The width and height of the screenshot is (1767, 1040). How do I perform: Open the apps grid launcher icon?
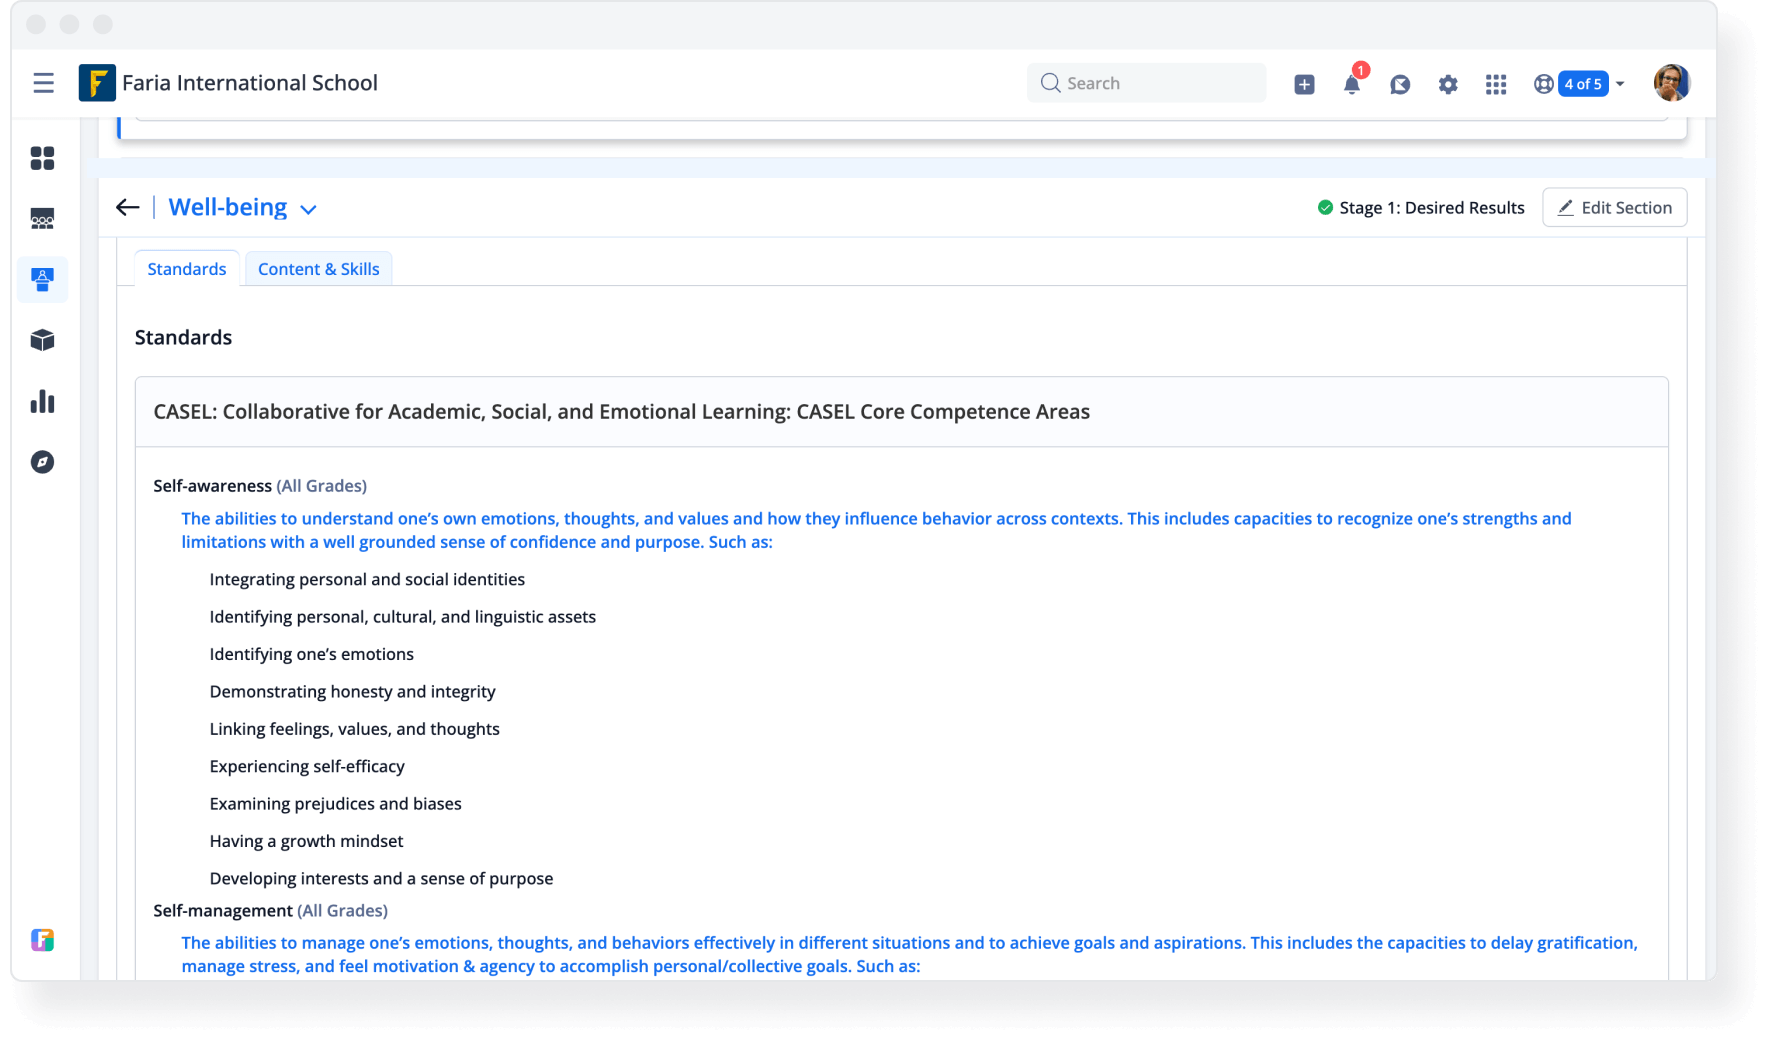pos(1496,84)
